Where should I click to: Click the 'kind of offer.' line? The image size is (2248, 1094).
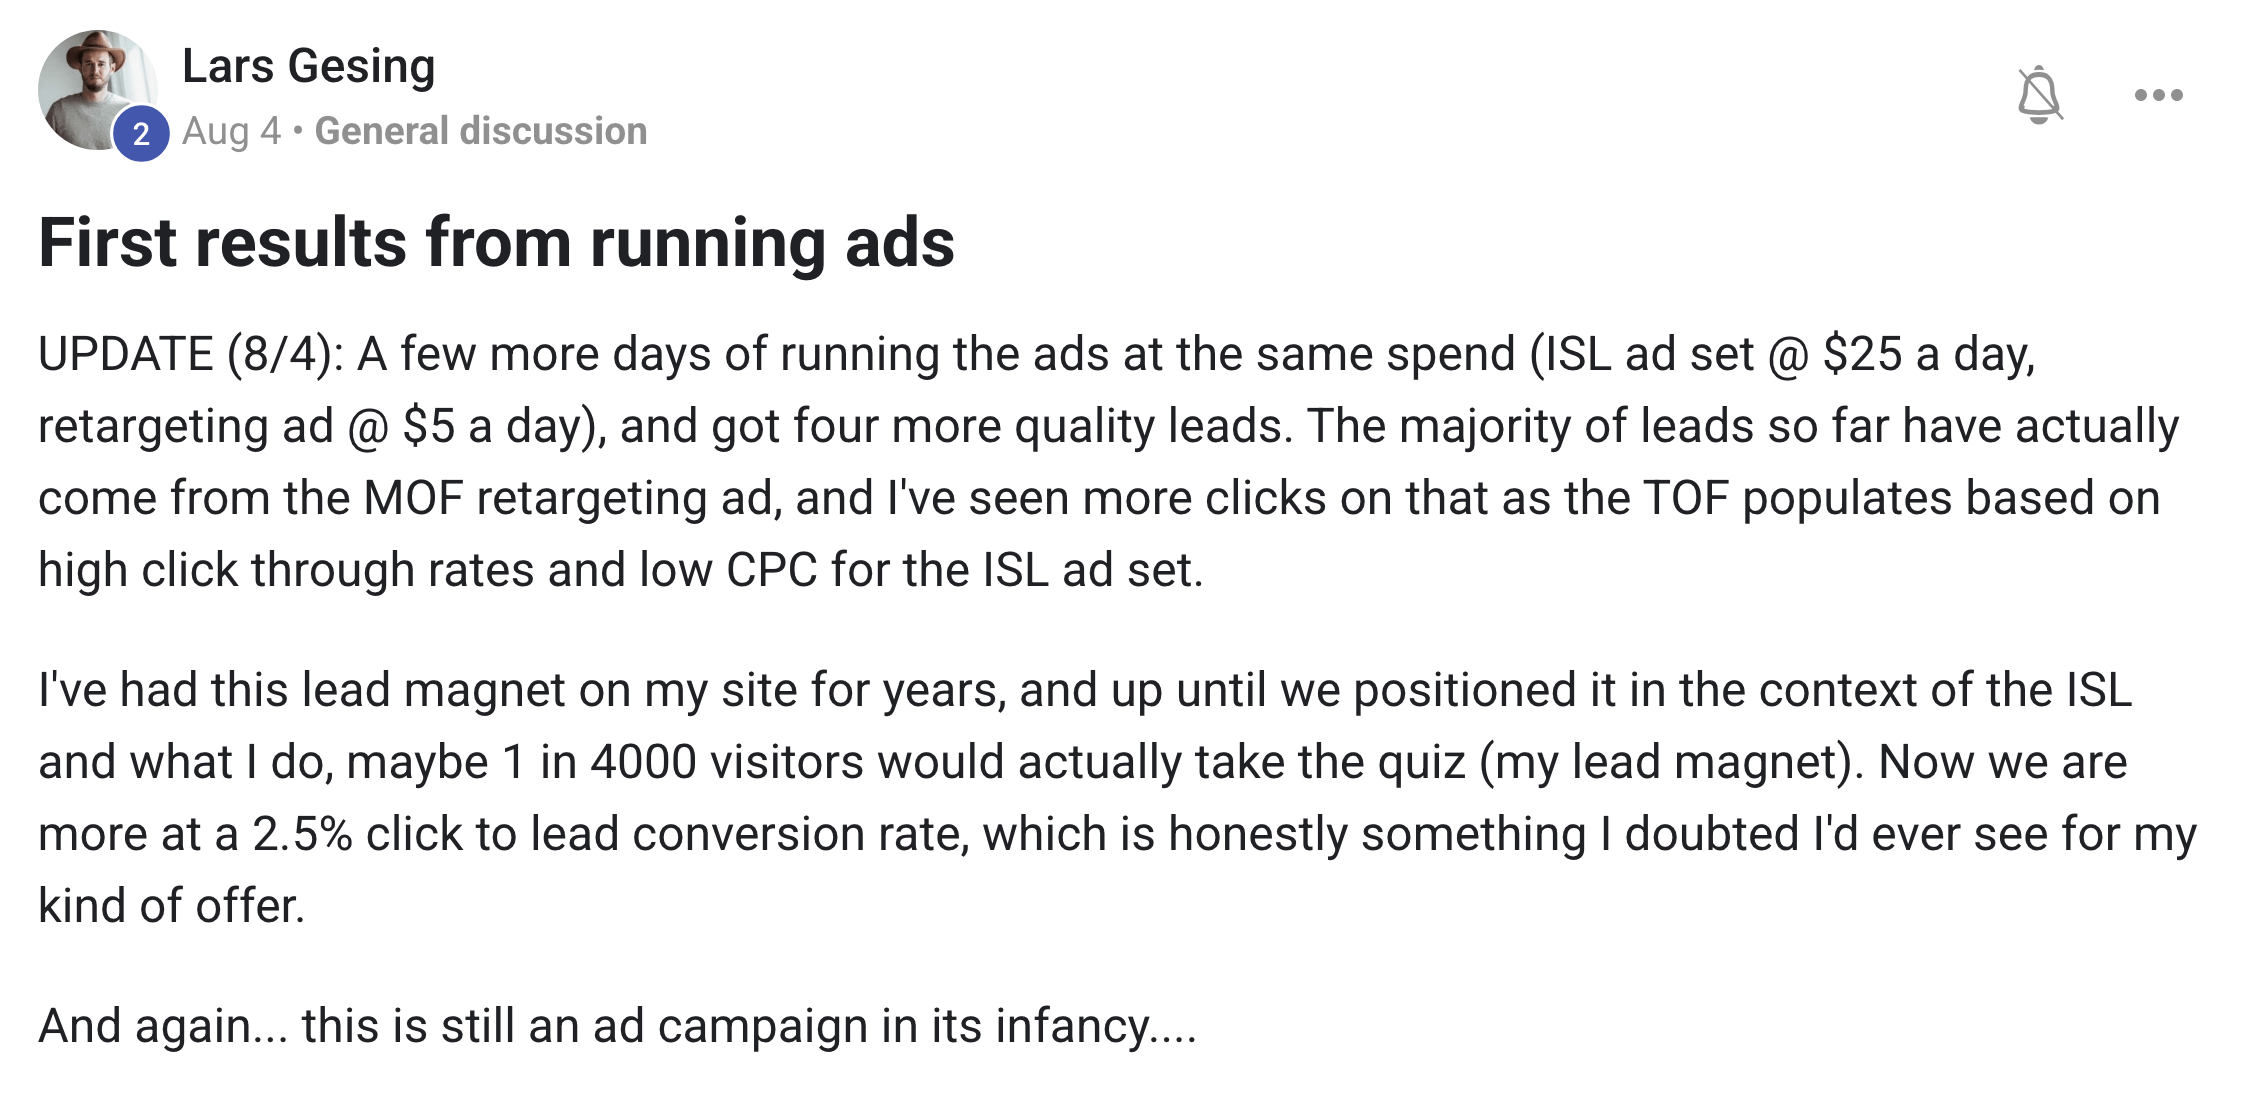pyautogui.click(x=171, y=906)
